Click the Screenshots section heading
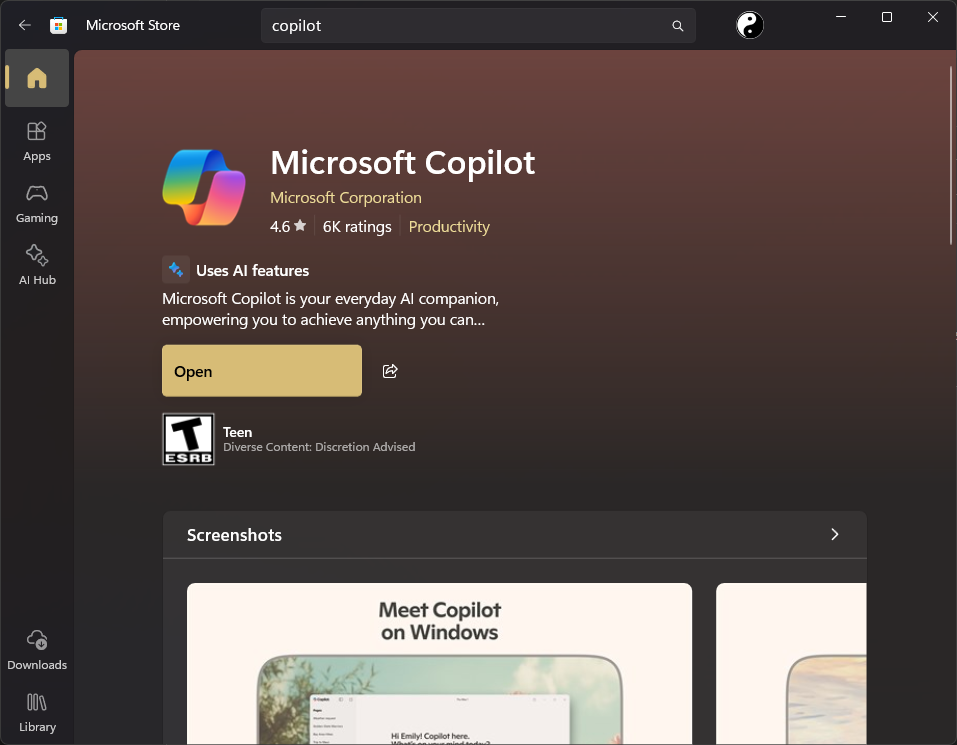Image resolution: width=957 pixels, height=745 pixels. click(234, 535)
